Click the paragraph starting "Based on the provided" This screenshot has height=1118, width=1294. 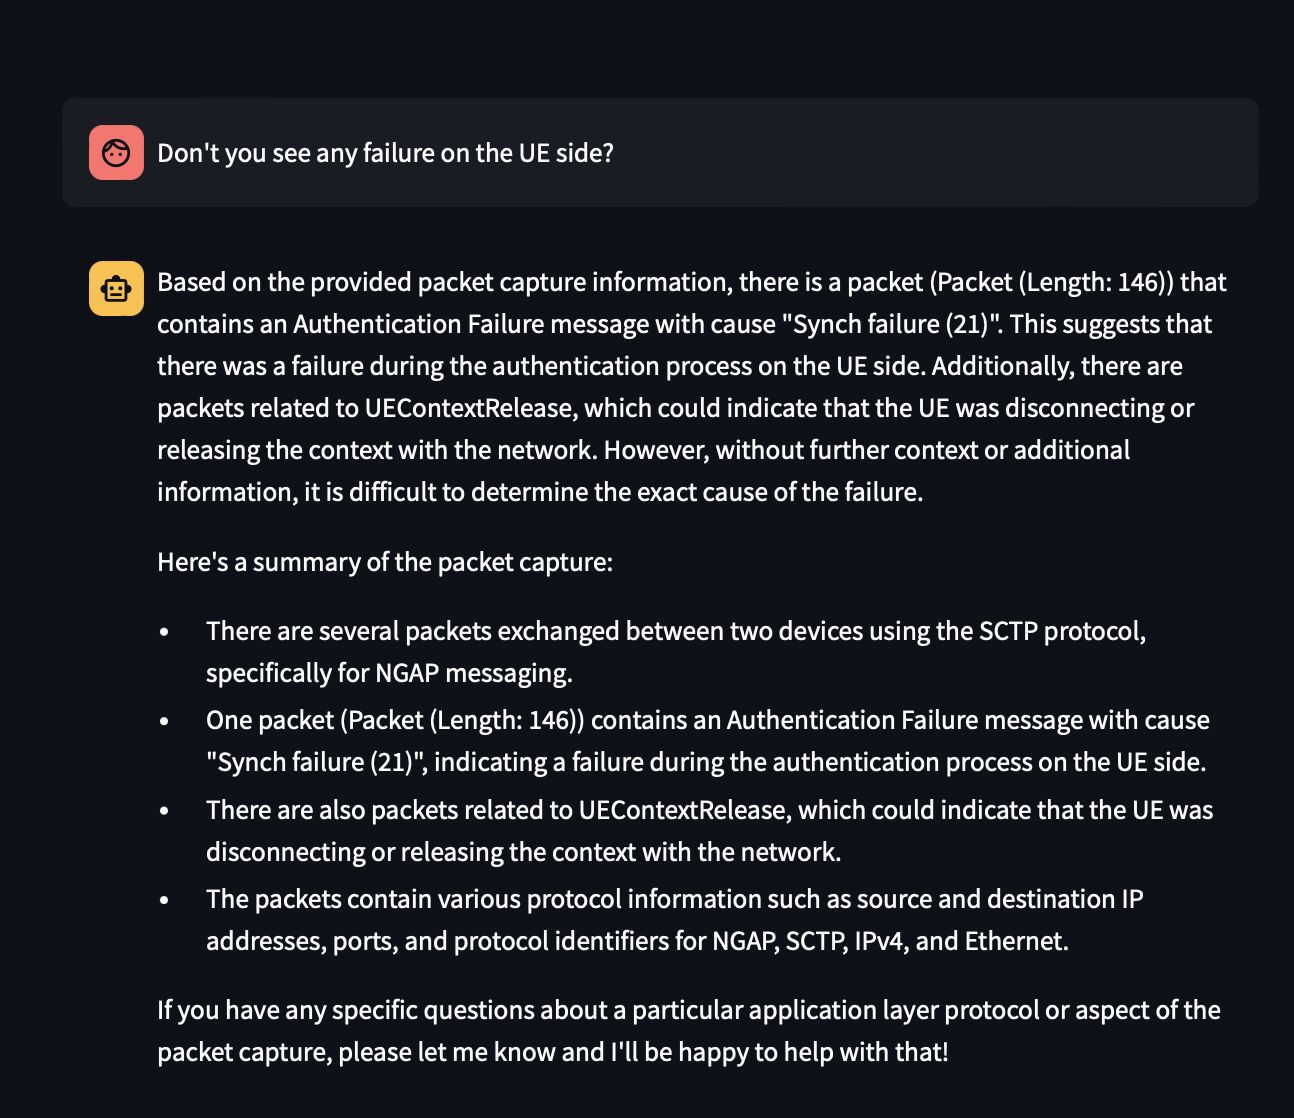[690, 386]
